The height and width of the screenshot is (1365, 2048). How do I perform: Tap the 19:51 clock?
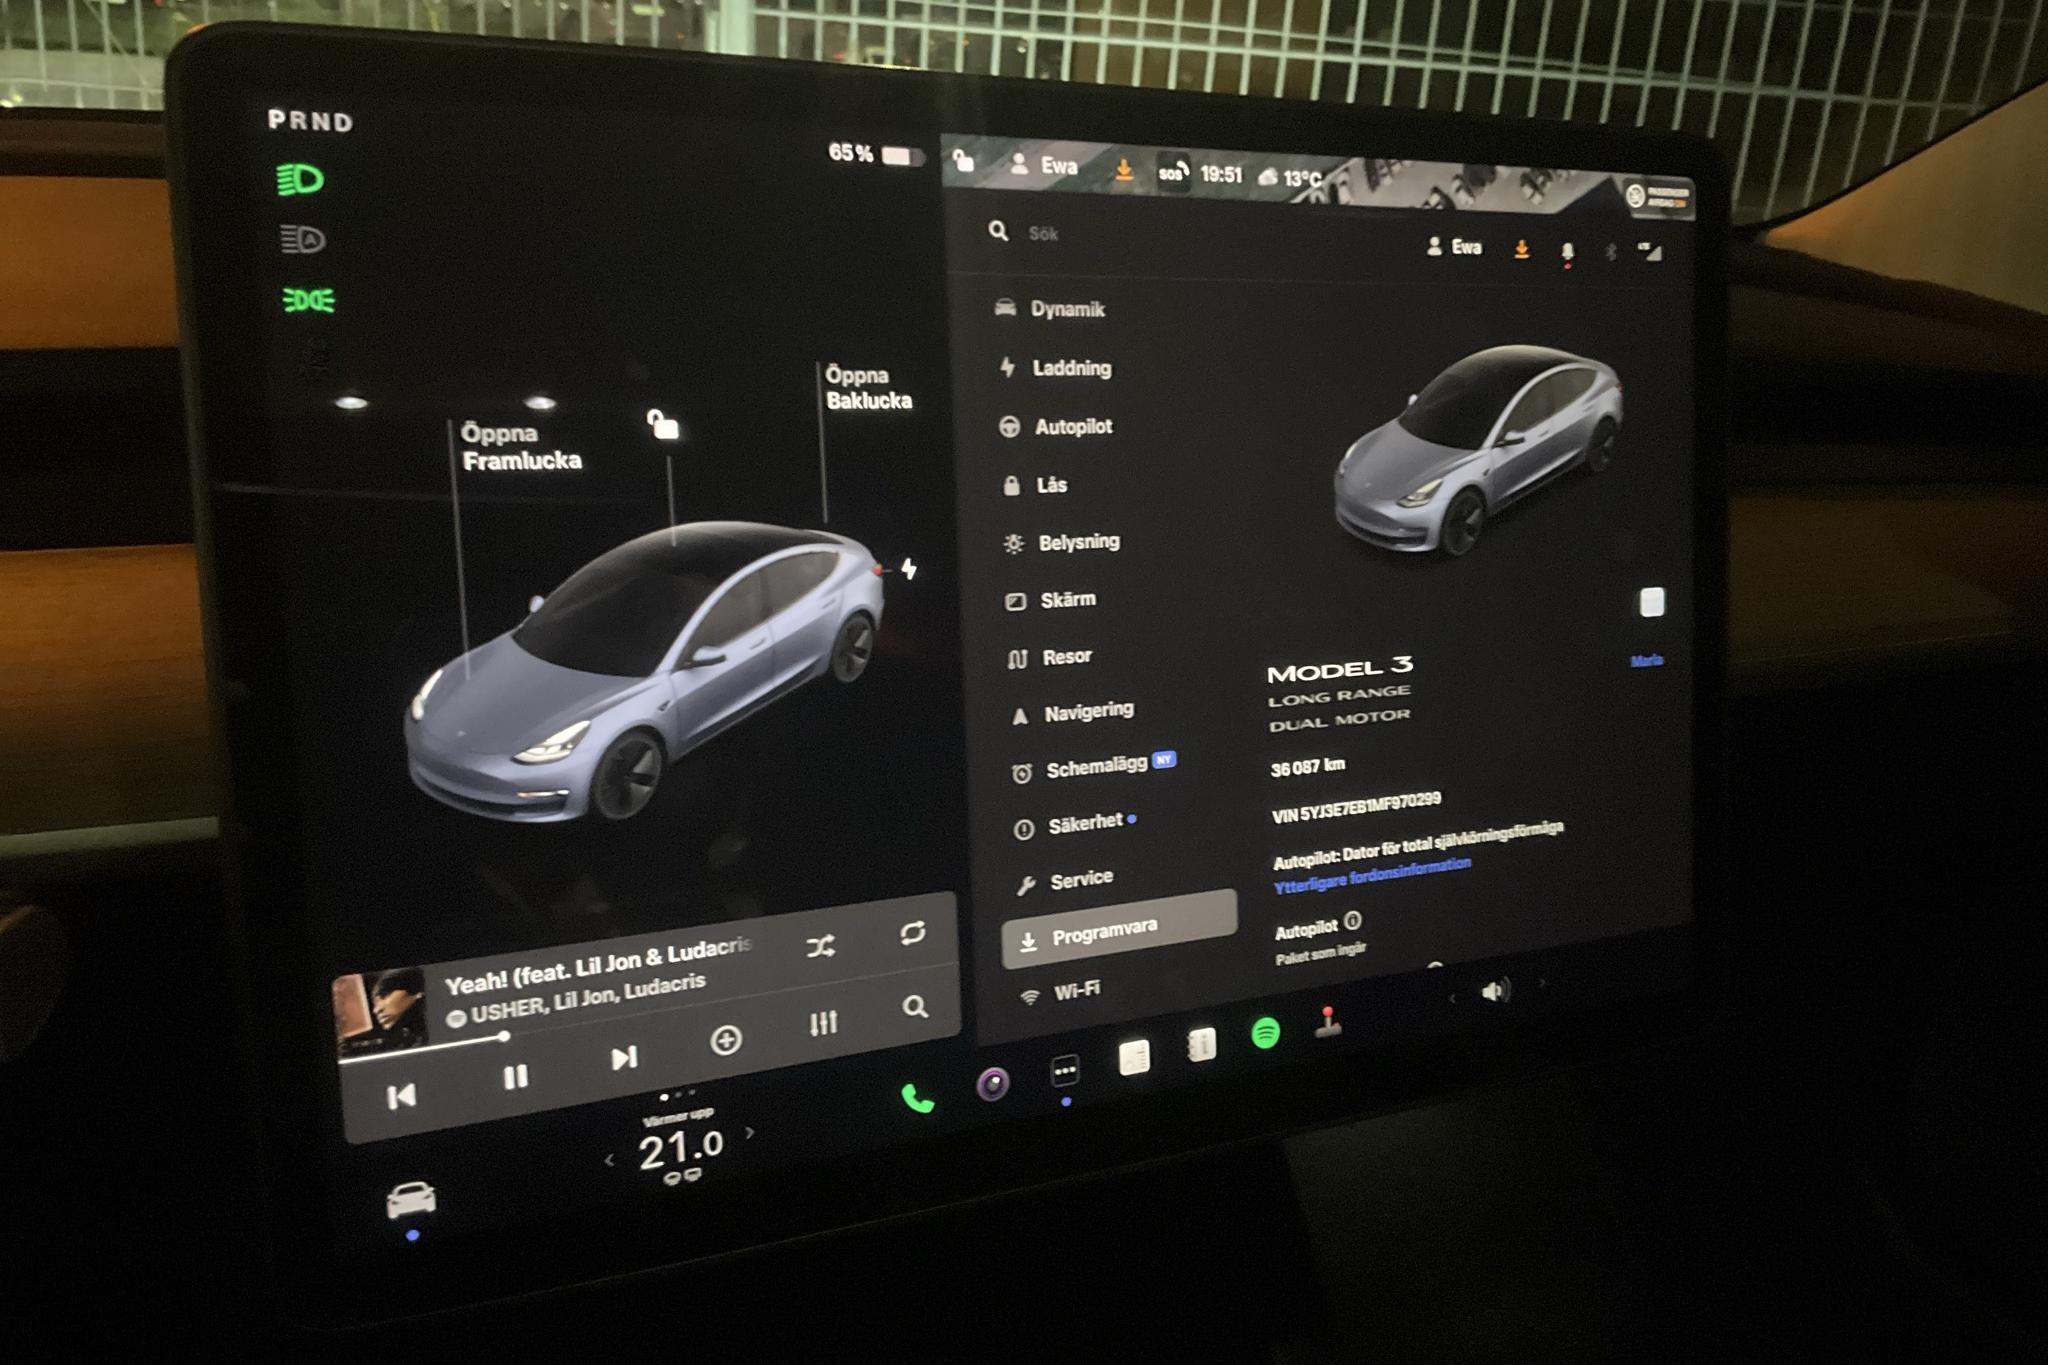coord(1221,175)
